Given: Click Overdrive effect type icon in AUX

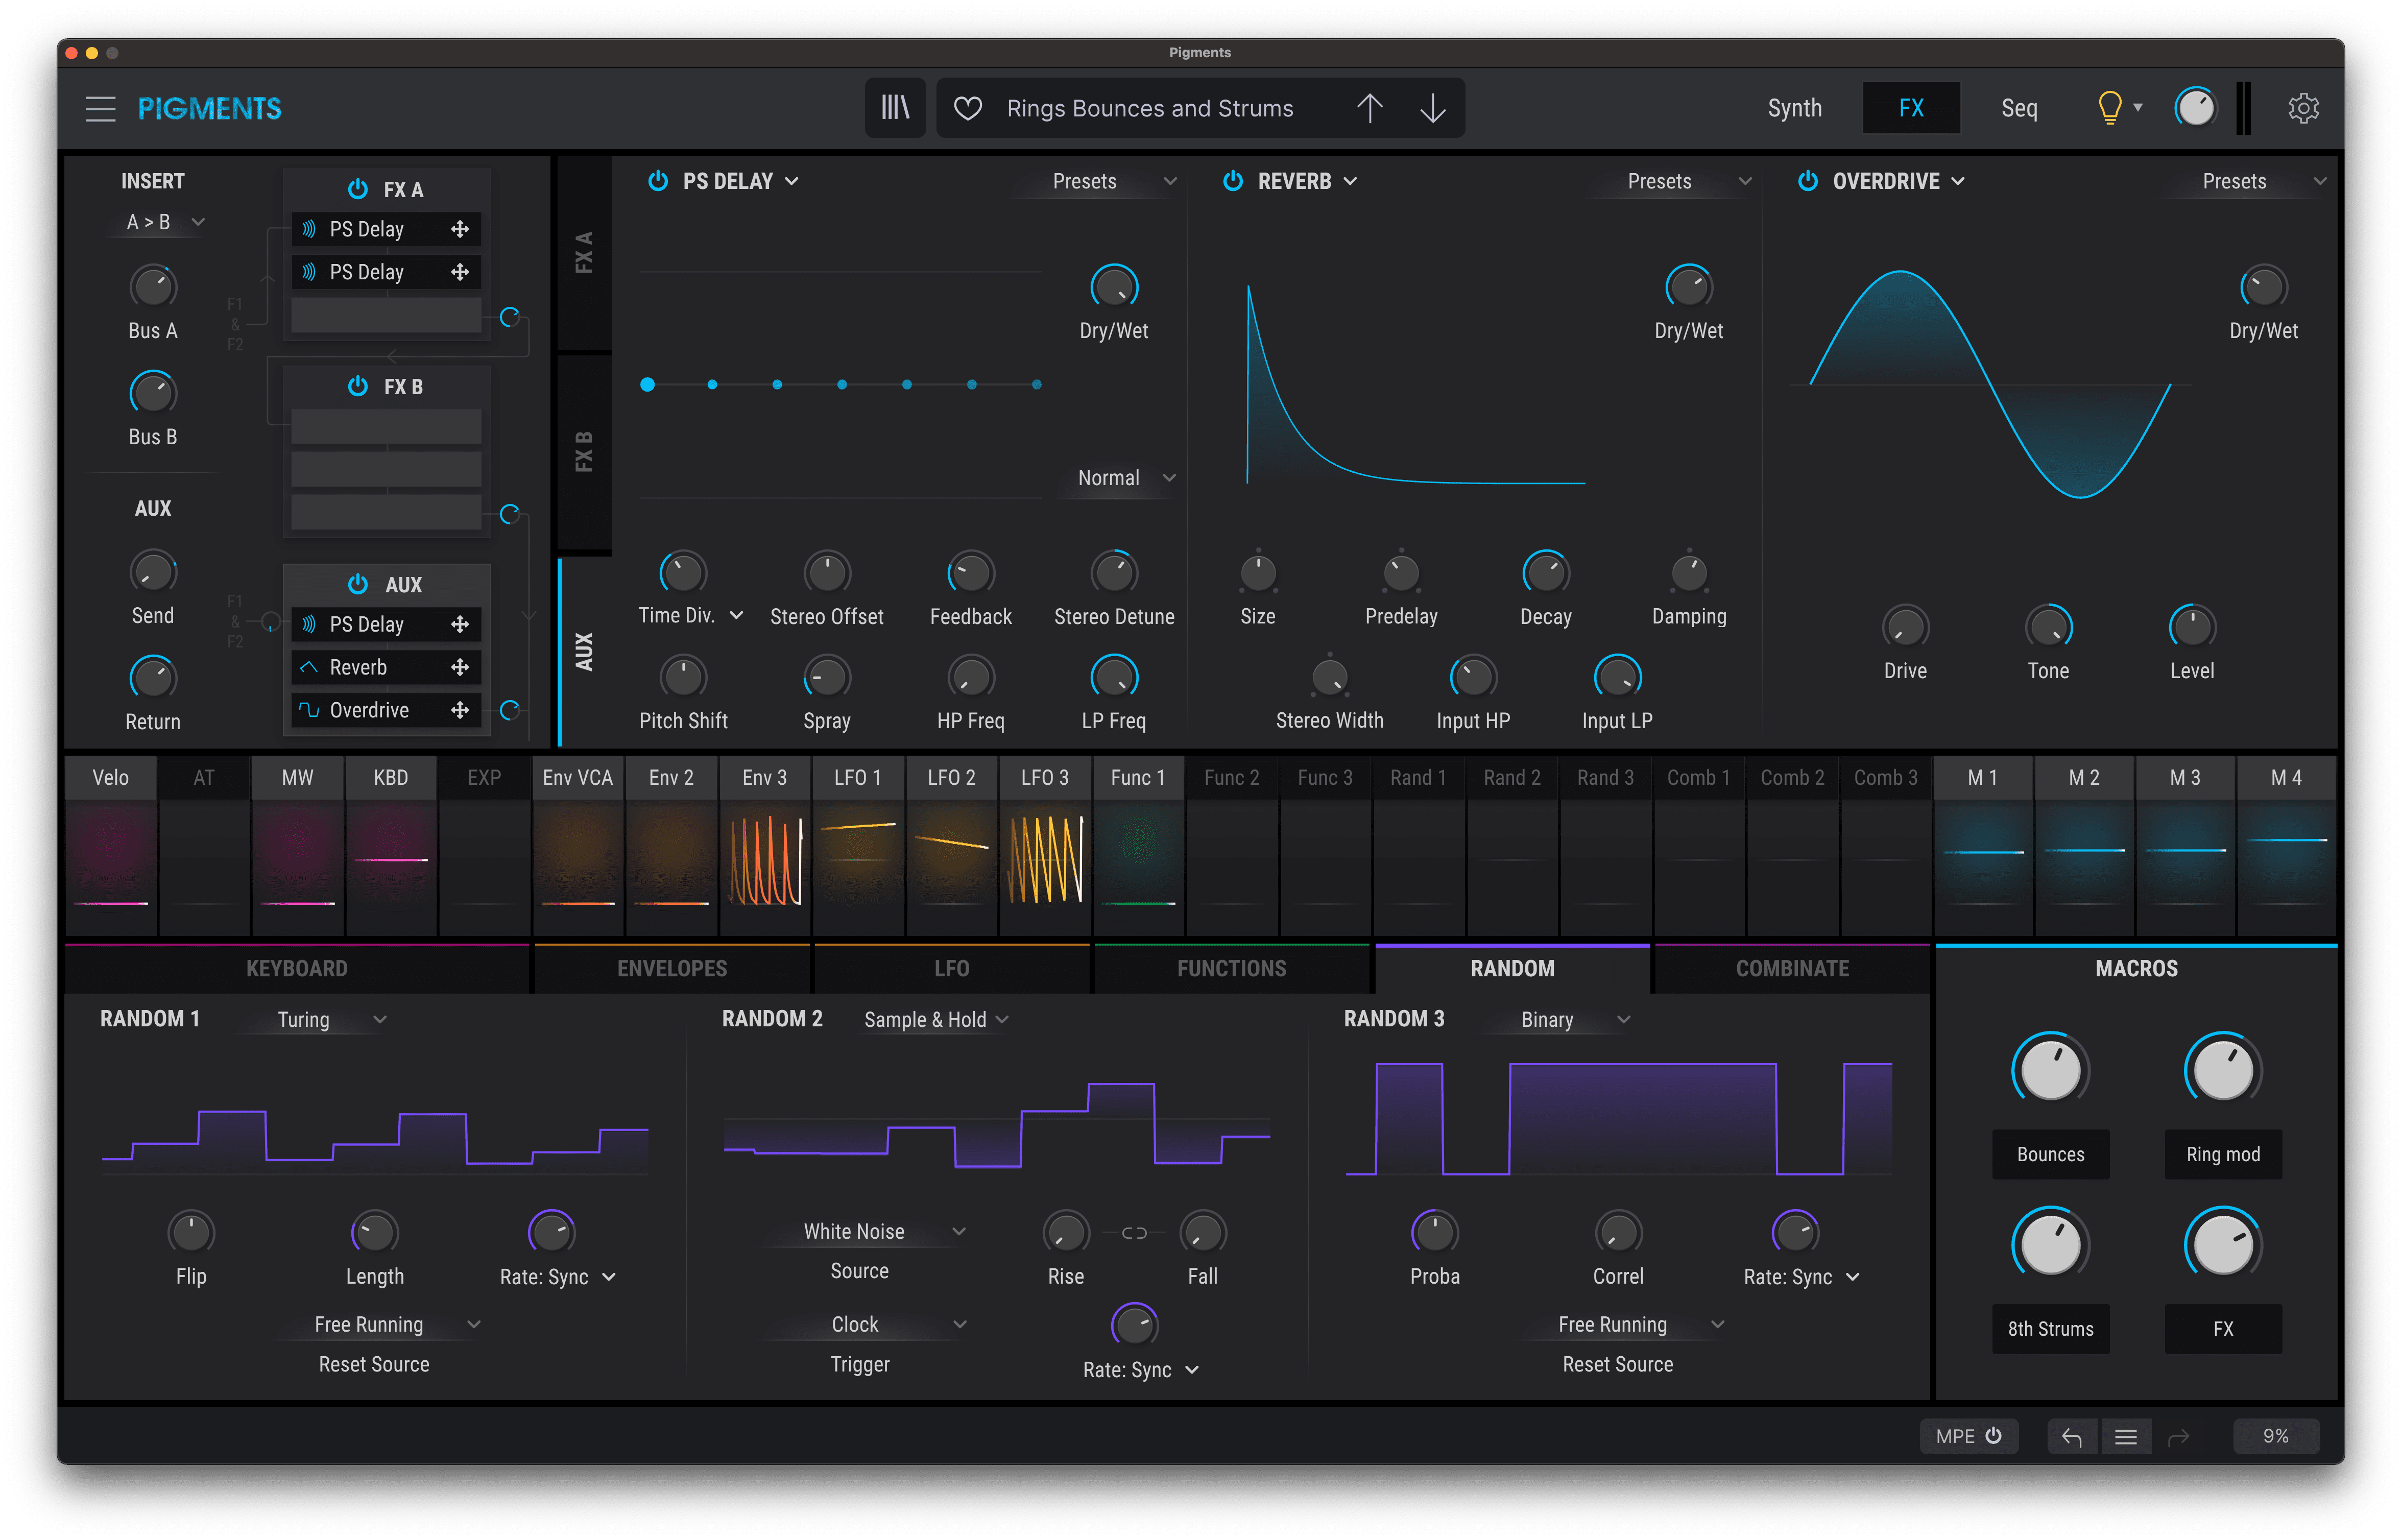Looking at the screenshot, I should pos(309,710).
